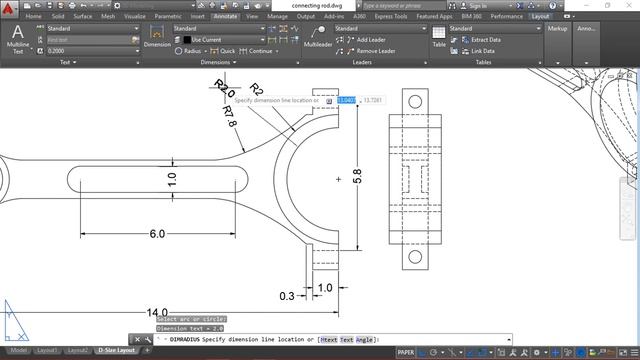Toggle auto-scale annotation icon in status bar
This screenshot has height=360, width=640.
524,352
